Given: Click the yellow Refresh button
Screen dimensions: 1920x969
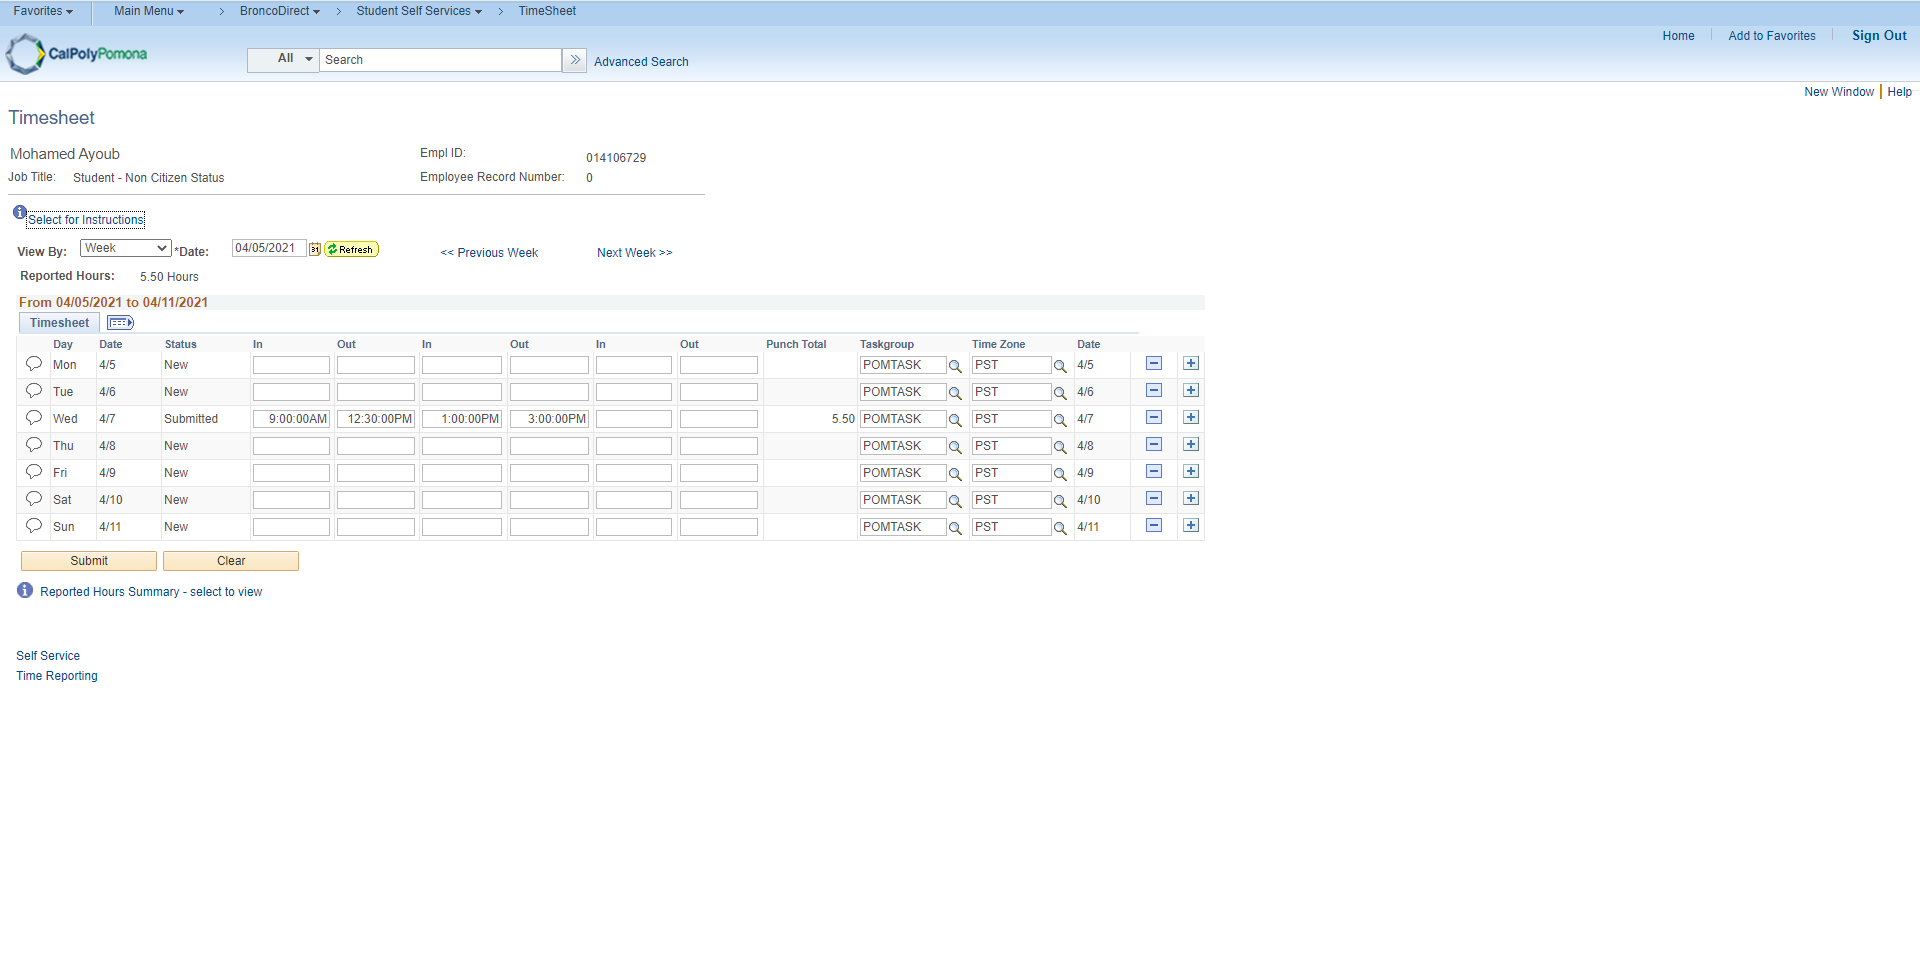Looking at the screenshot, I should [351, 250].
